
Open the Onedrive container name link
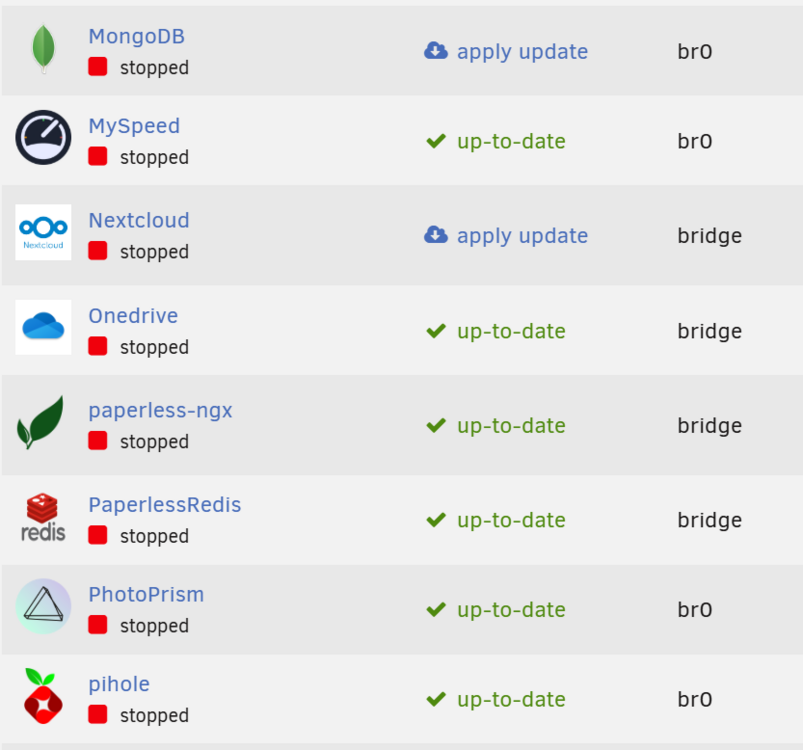click(133, 316)
